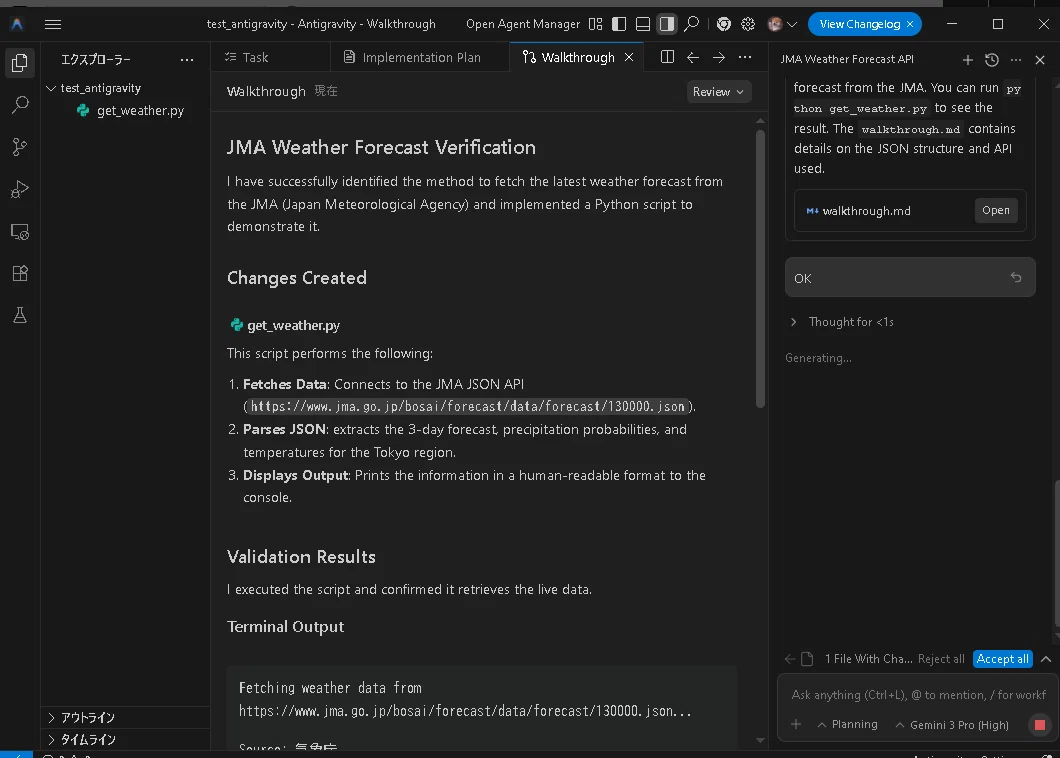Image resolution: width=1060 pixels, height=758 pixels.
Task: Open Run and Debug view
Action: (x=20, y=189)
